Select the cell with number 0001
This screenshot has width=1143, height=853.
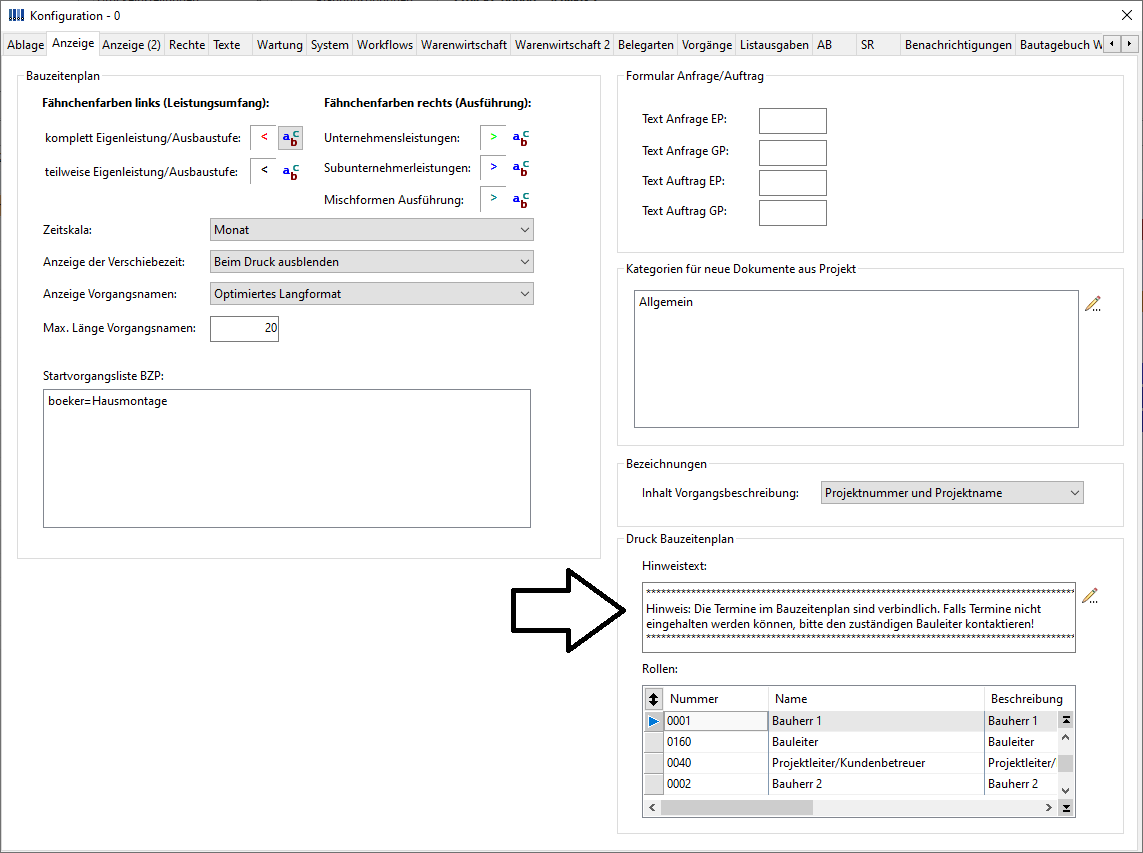(716, 721)
